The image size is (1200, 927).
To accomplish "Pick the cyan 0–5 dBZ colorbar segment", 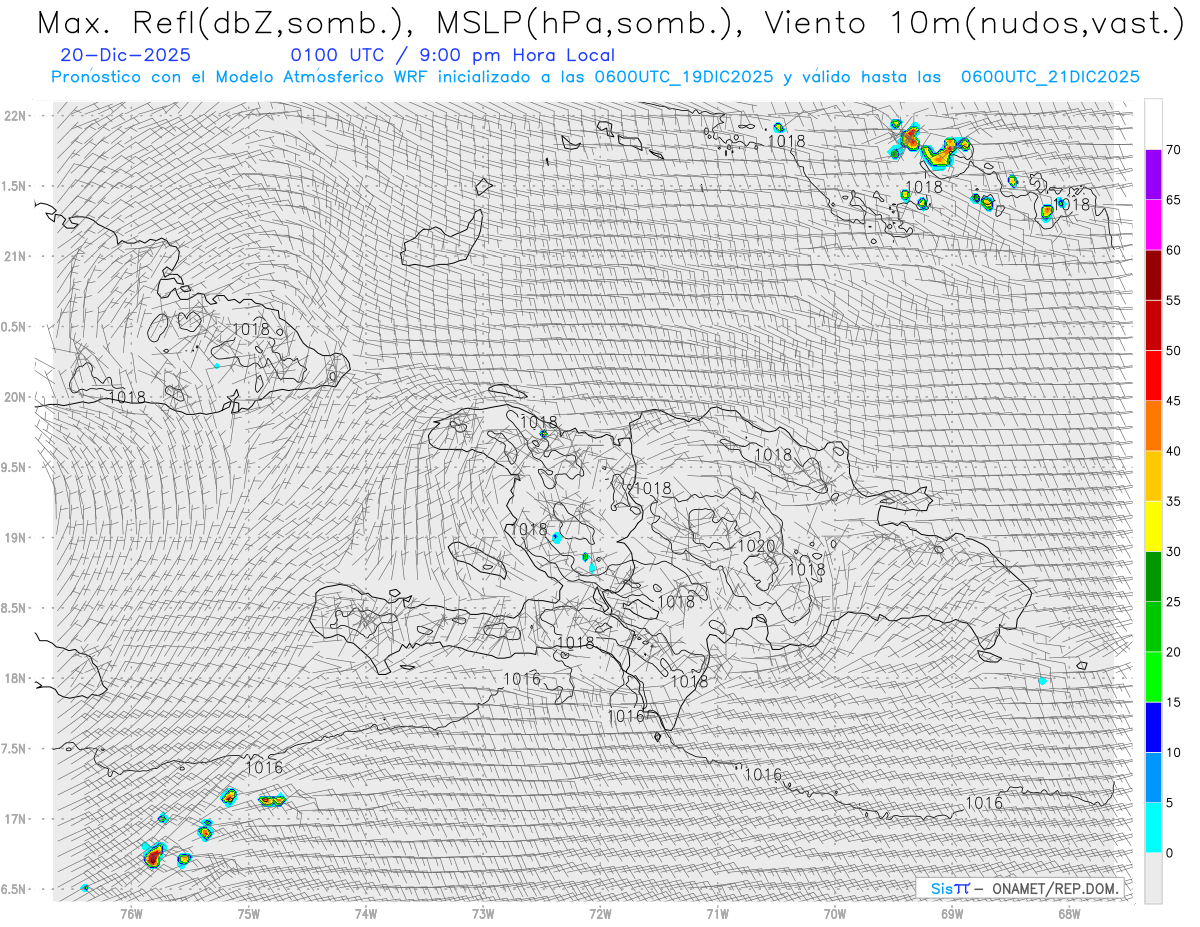I will point(1153,827).
